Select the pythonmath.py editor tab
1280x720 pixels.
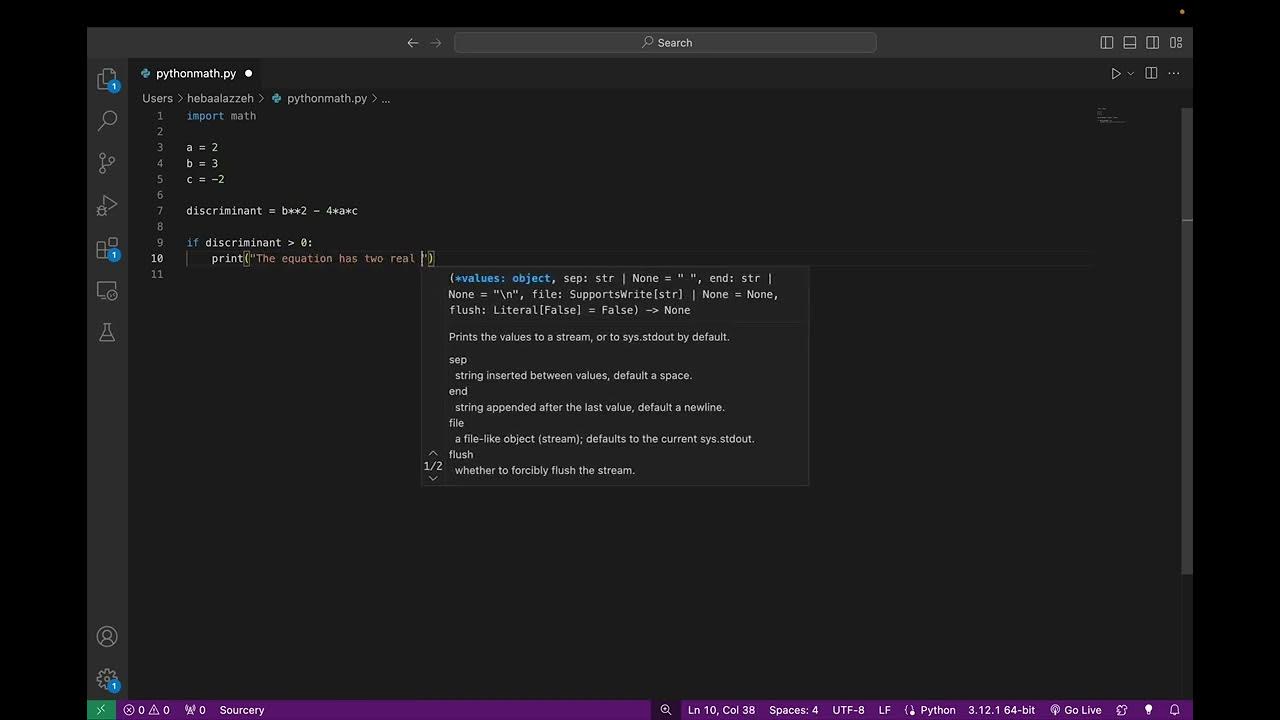pyautogui.click(x=196, y=73)
